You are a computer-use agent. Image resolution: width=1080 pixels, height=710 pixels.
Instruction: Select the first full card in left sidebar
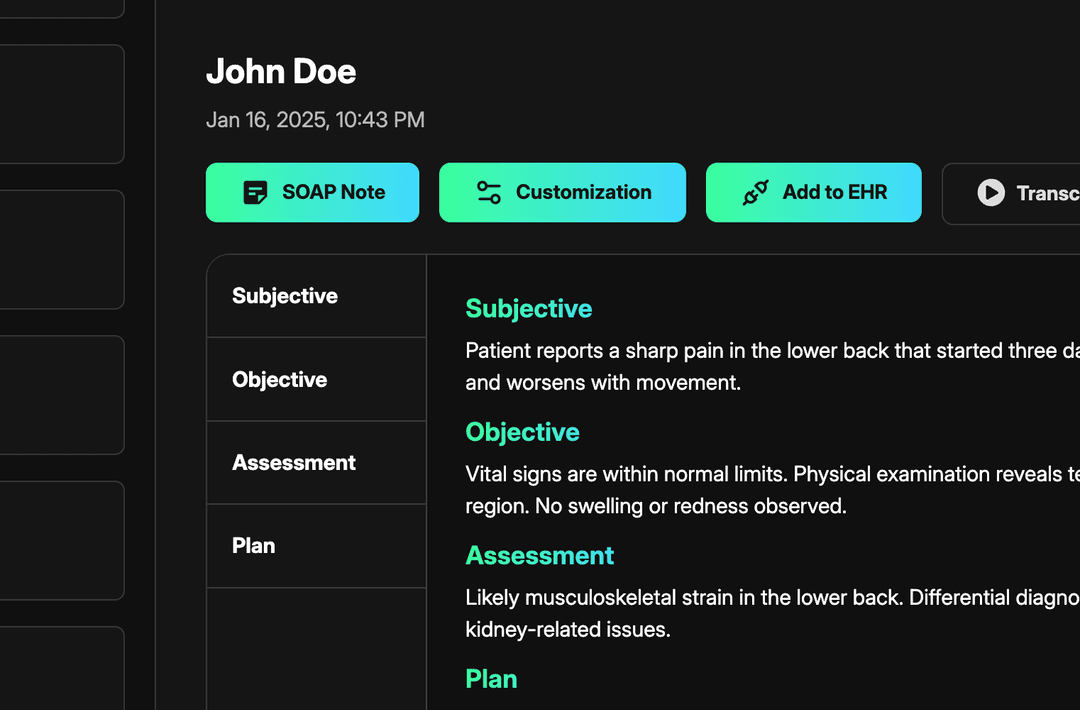click(x=60, y=104)
